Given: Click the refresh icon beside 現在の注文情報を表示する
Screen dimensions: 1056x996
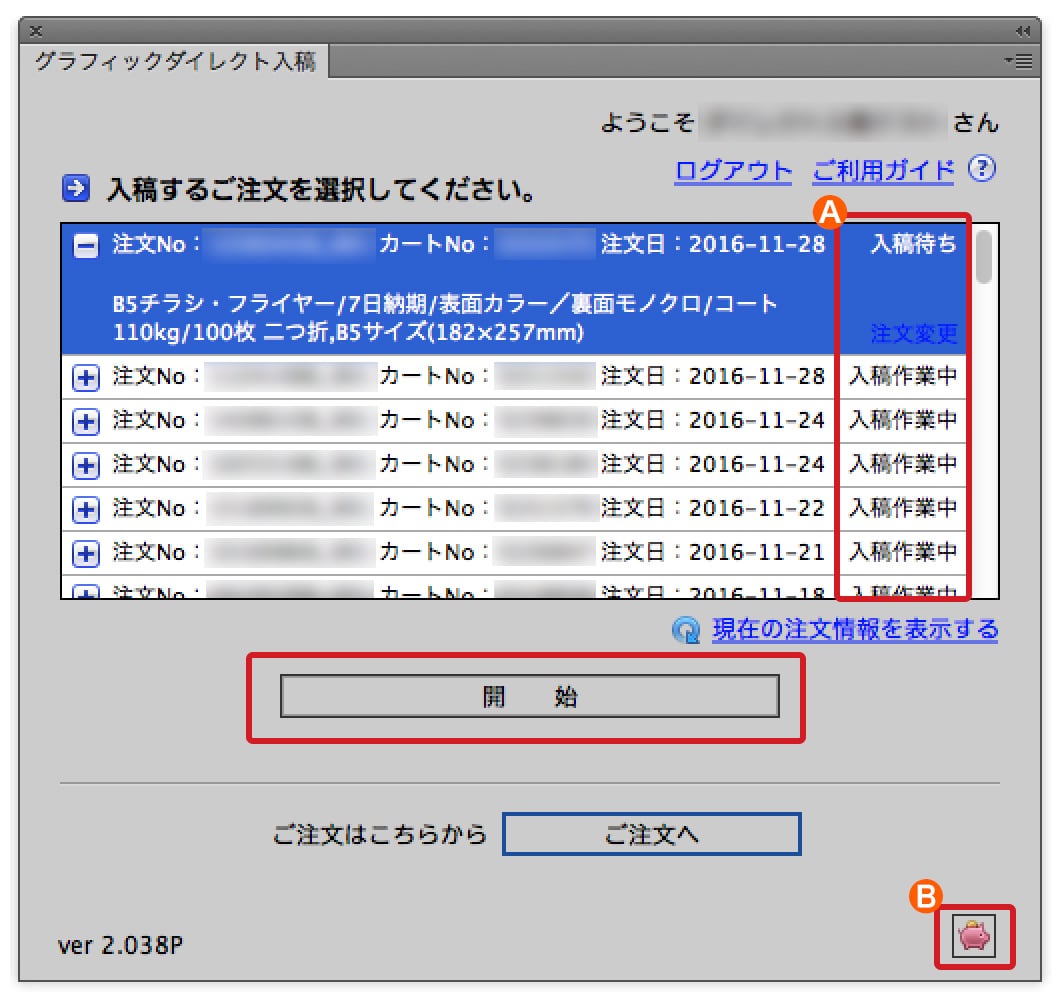Looking at the screenshot, I should coord(687,630).
